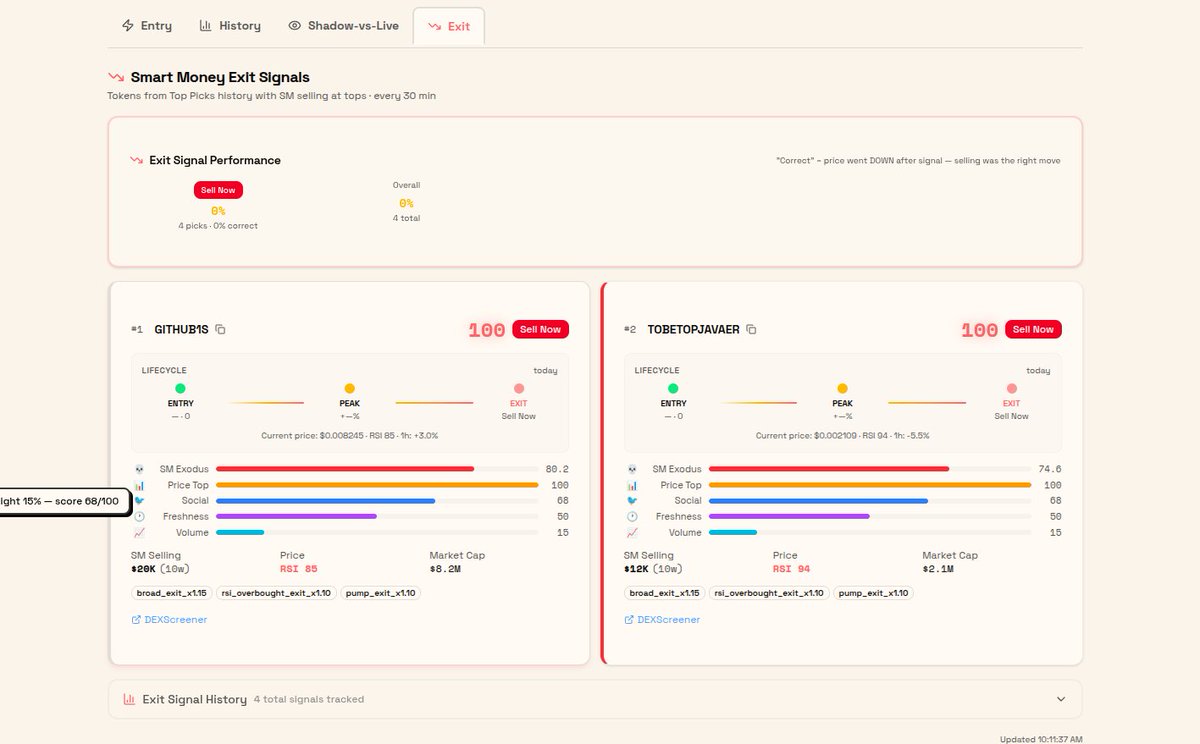Image resolution: width=1200 pixels, height=744 pixels.
Task: Click the green ENTRY dot on GITHUB1S lifecycle
Action: point(180,388)
